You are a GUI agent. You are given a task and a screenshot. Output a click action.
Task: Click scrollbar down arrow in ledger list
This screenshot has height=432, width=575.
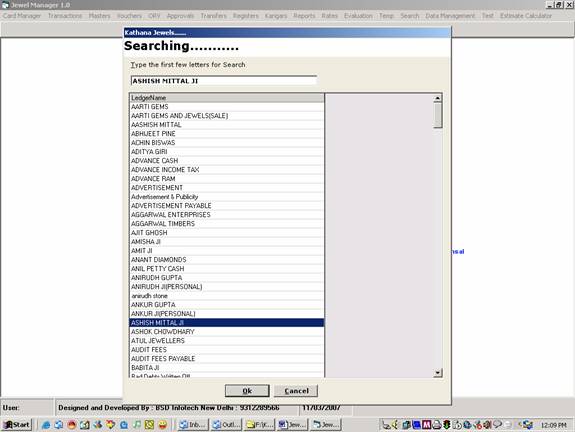(437, 373)
